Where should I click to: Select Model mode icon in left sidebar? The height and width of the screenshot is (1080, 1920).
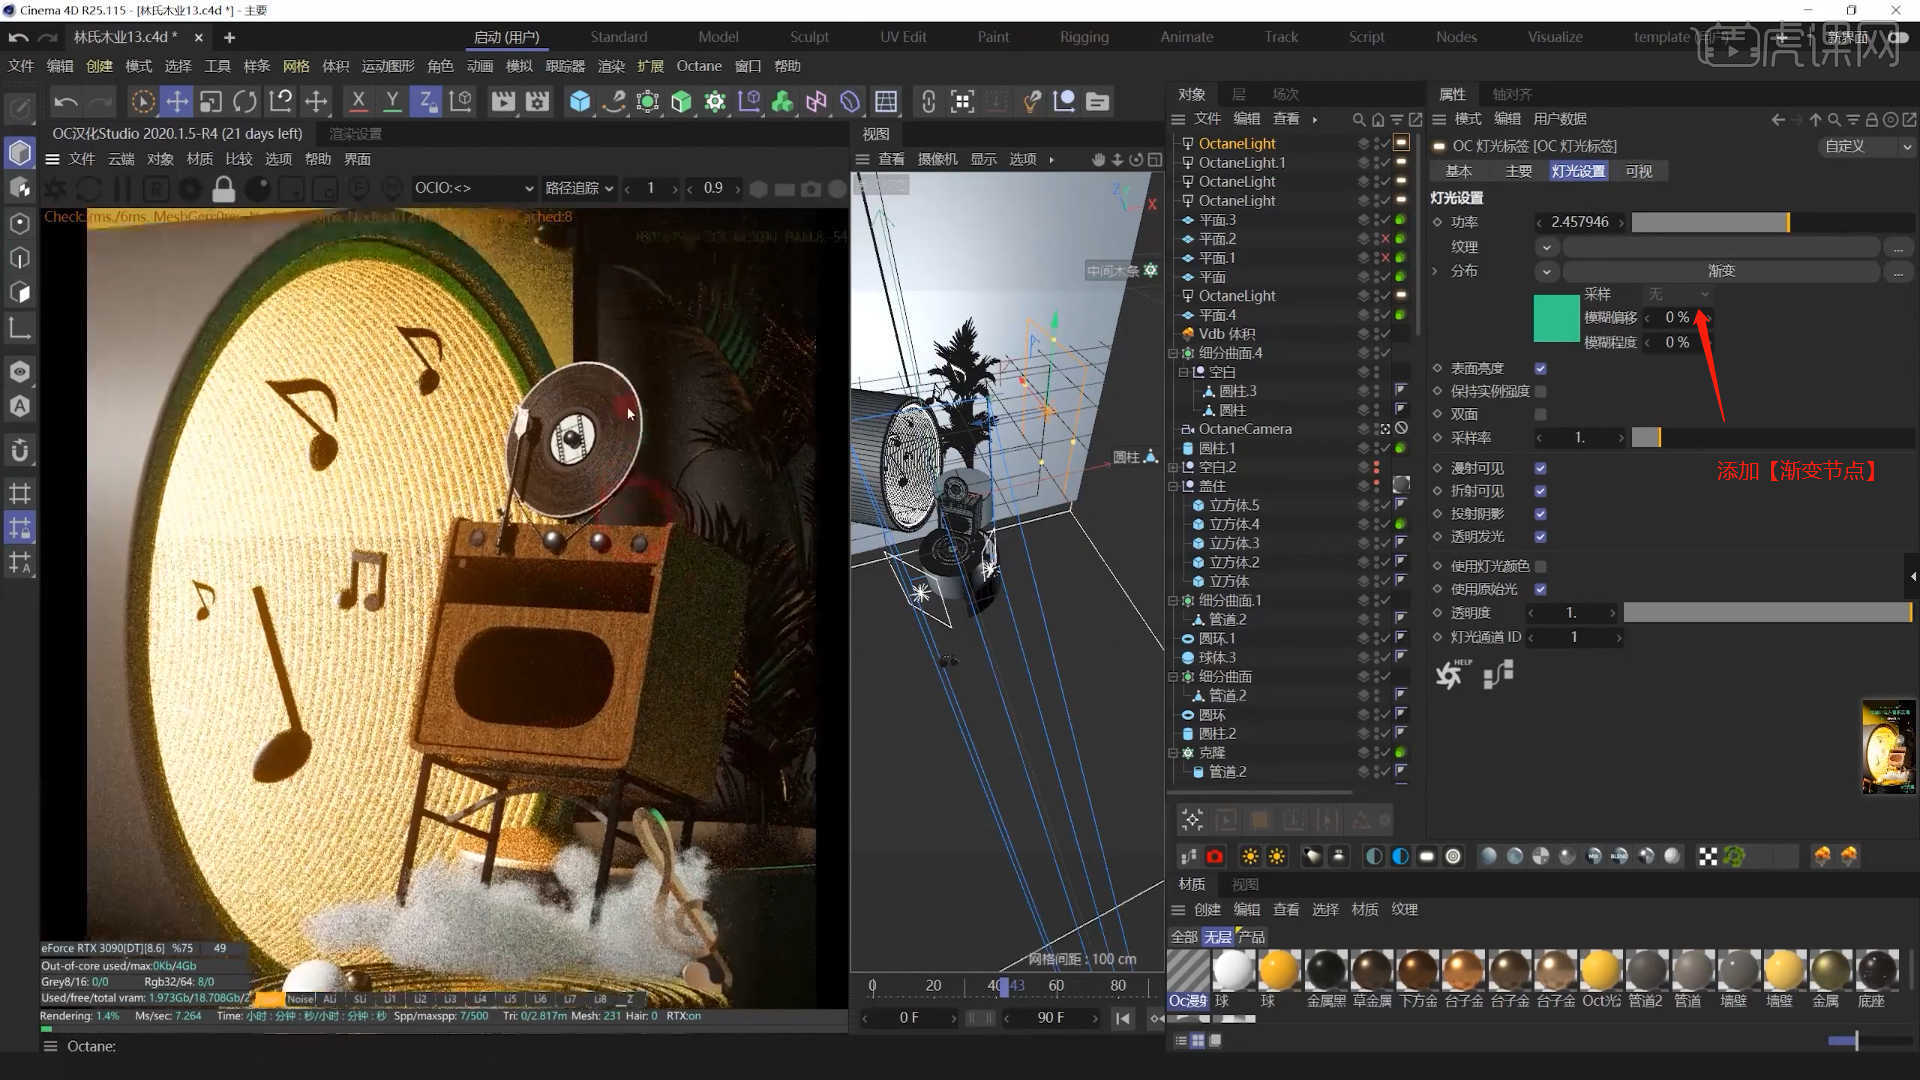click(x=20, y=153)
